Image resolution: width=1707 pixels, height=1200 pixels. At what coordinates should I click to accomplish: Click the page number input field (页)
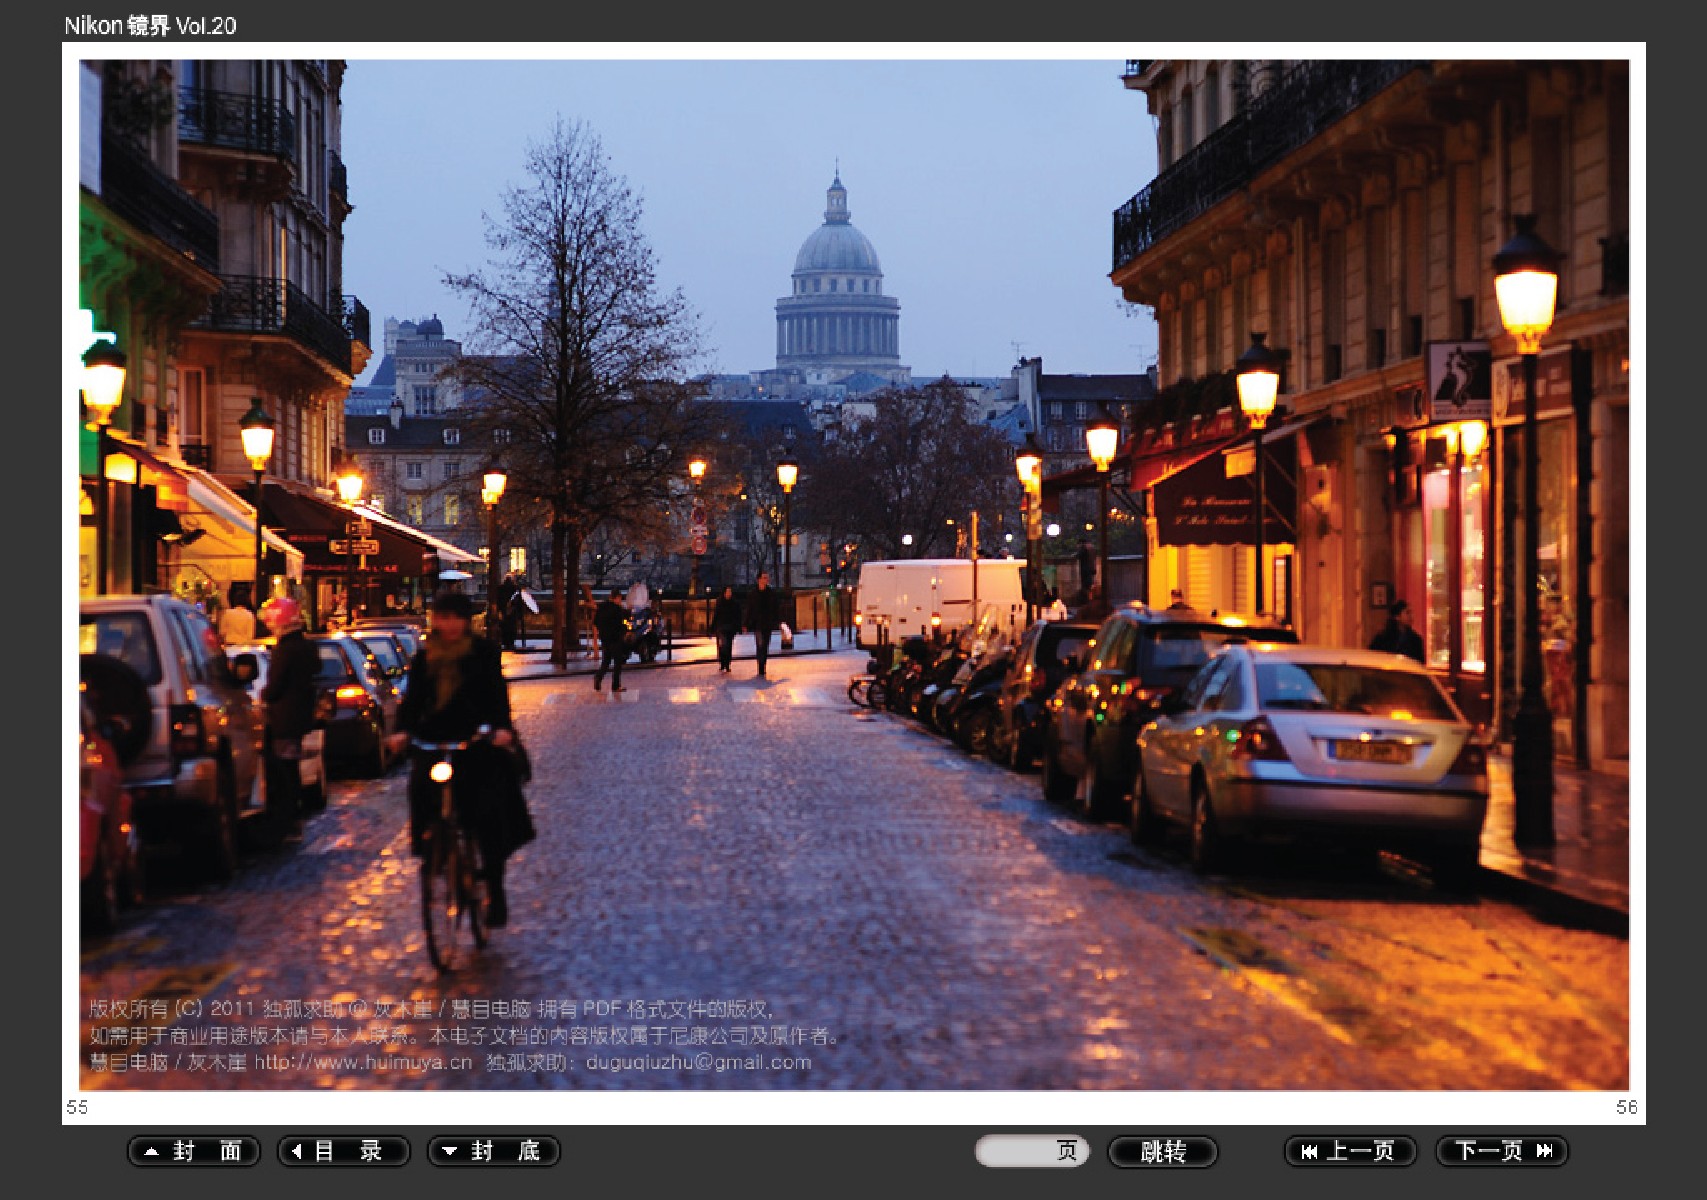(1032, 1151)
